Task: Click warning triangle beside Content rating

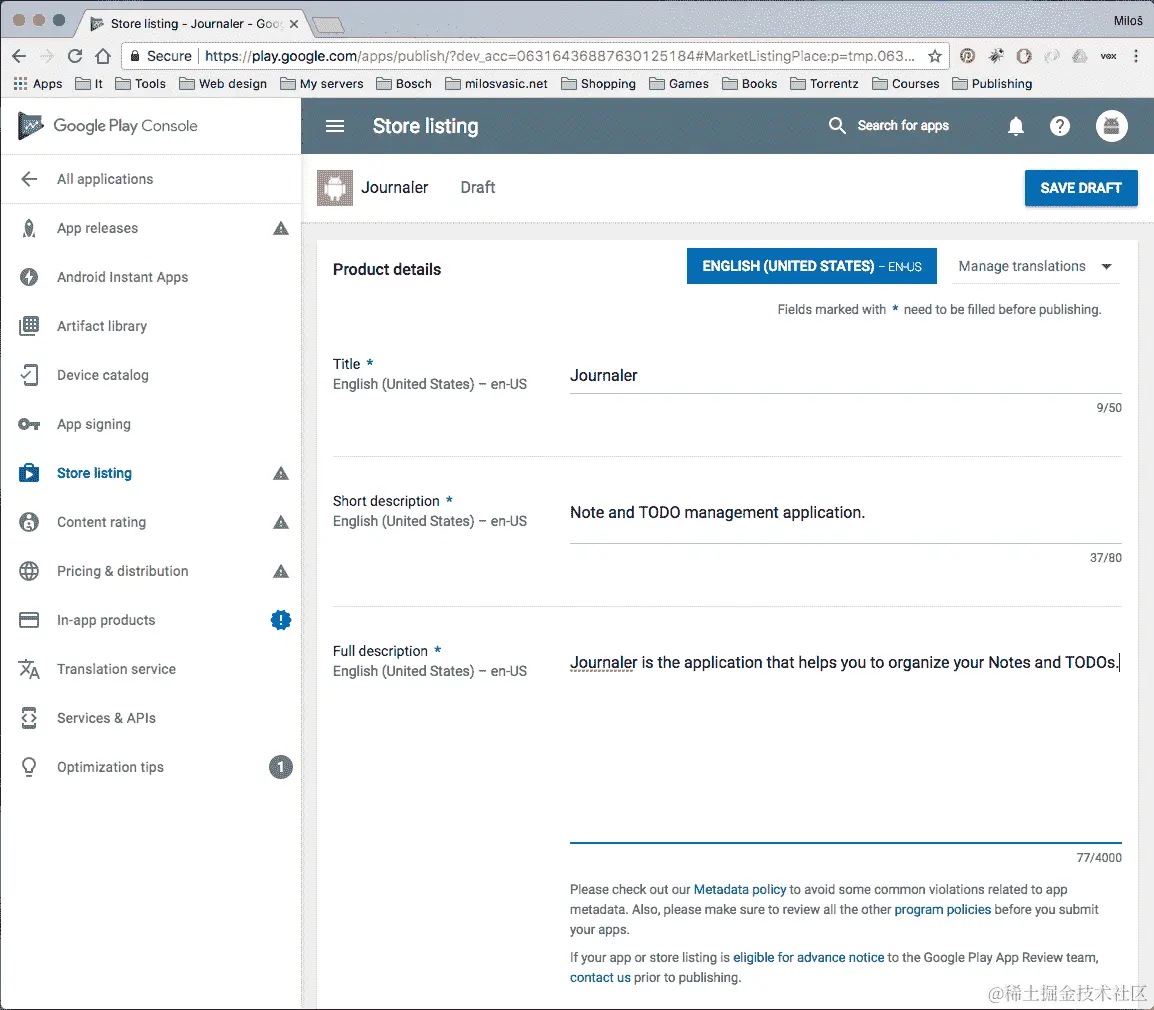Action: [280, 523]
